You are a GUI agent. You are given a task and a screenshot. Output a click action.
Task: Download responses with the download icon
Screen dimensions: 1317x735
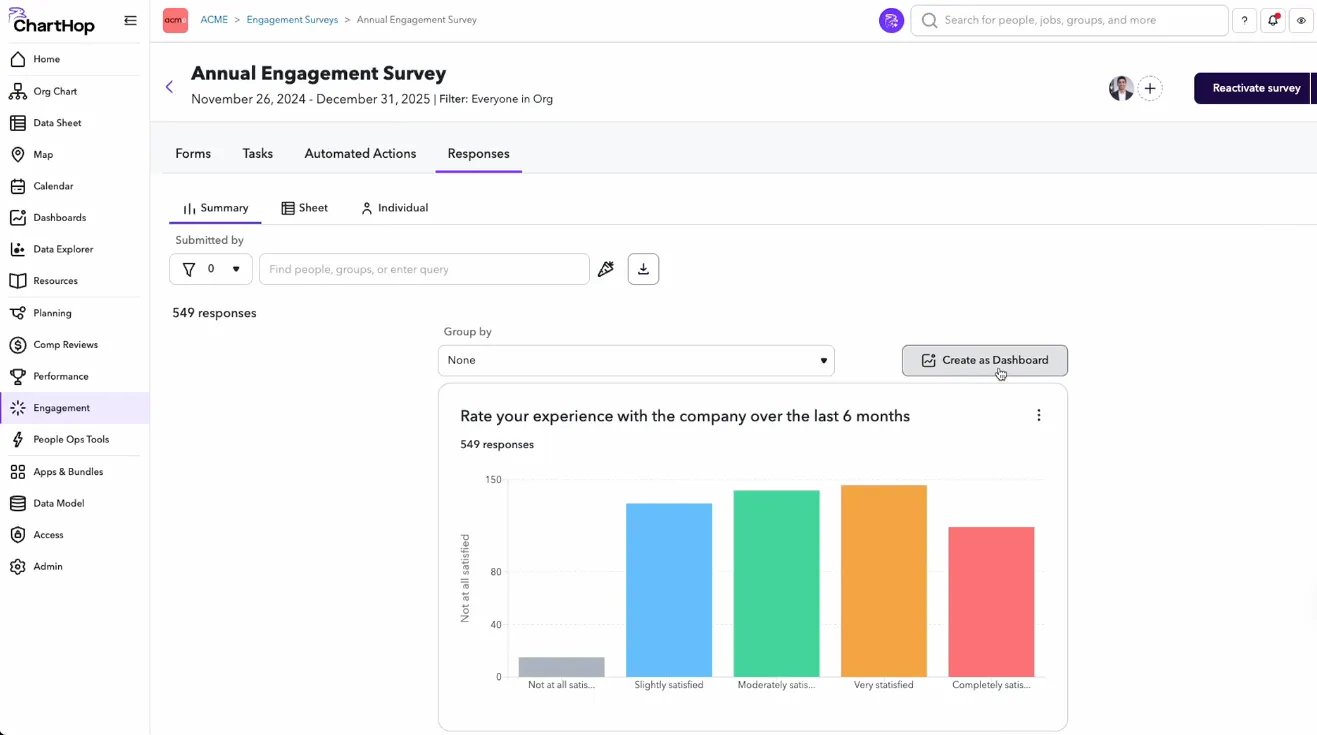tap(643, 269)
